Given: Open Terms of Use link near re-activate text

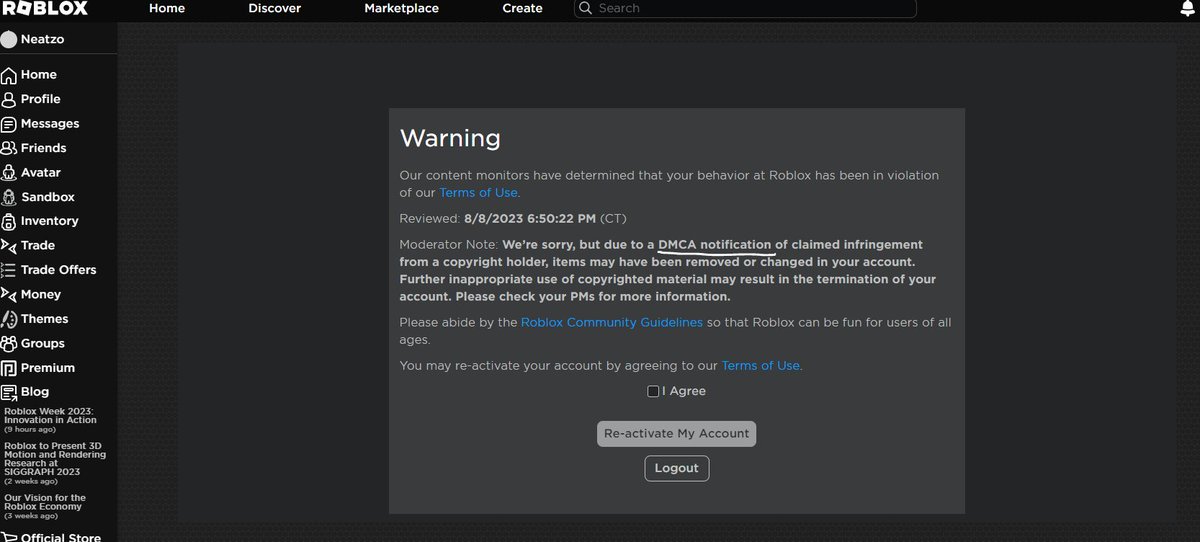Looking at the screenshot, I should (x=760, y=366).
